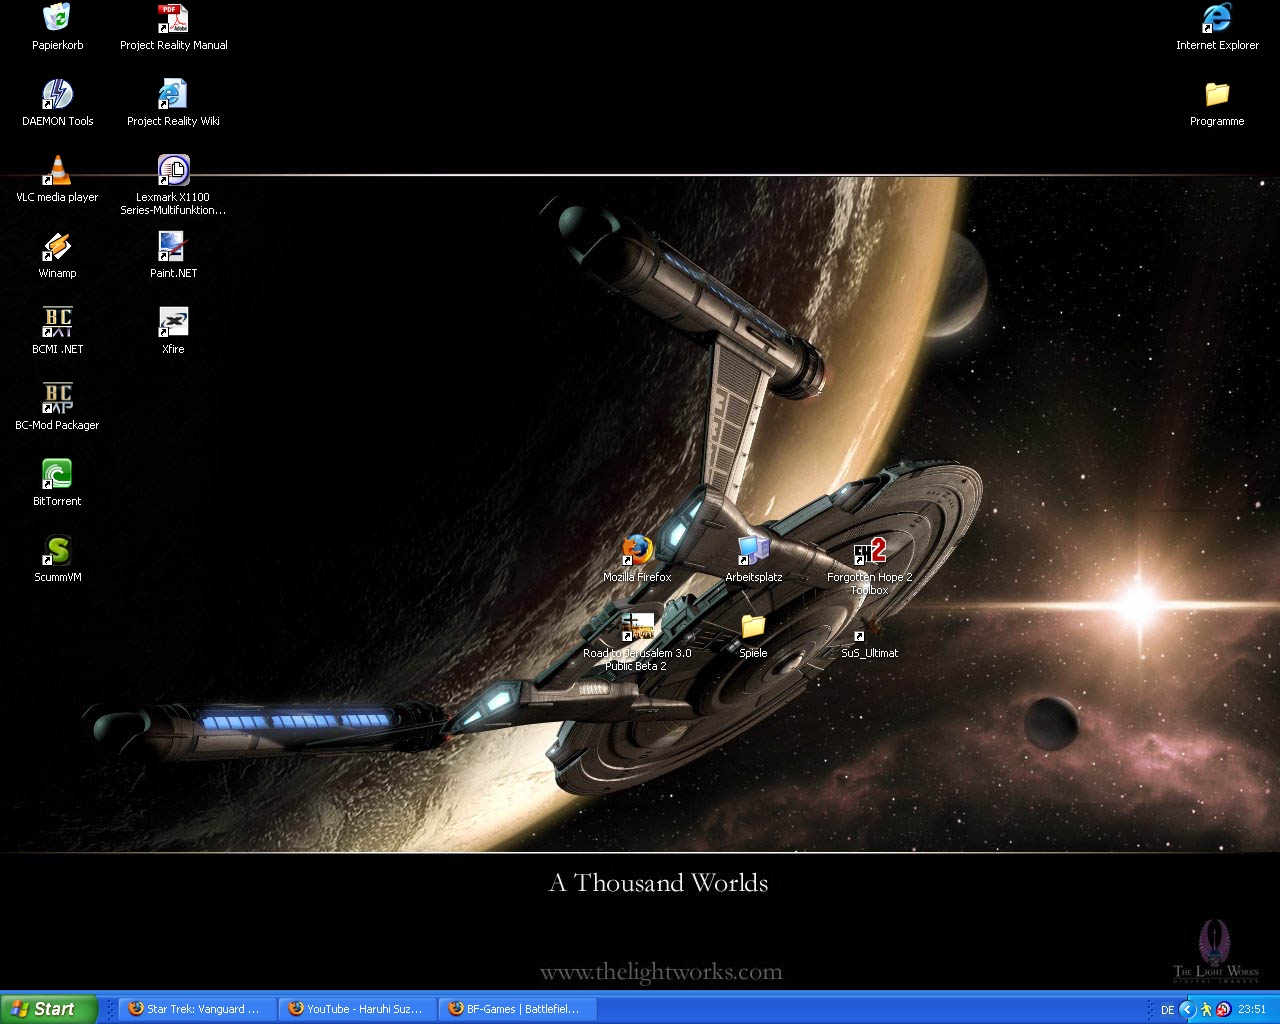
Task: Open the Papierkorb recycle bin icon
Action: pos(57,19)
